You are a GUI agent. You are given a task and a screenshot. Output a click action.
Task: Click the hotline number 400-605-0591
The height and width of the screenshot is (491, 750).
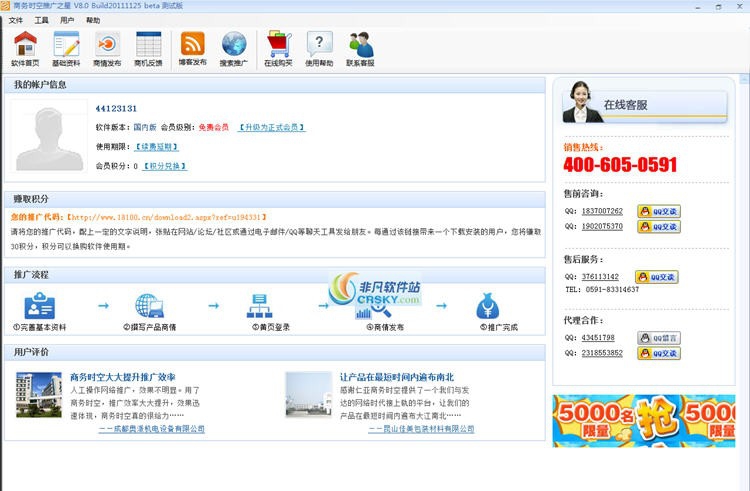click(x=620, y=165)
